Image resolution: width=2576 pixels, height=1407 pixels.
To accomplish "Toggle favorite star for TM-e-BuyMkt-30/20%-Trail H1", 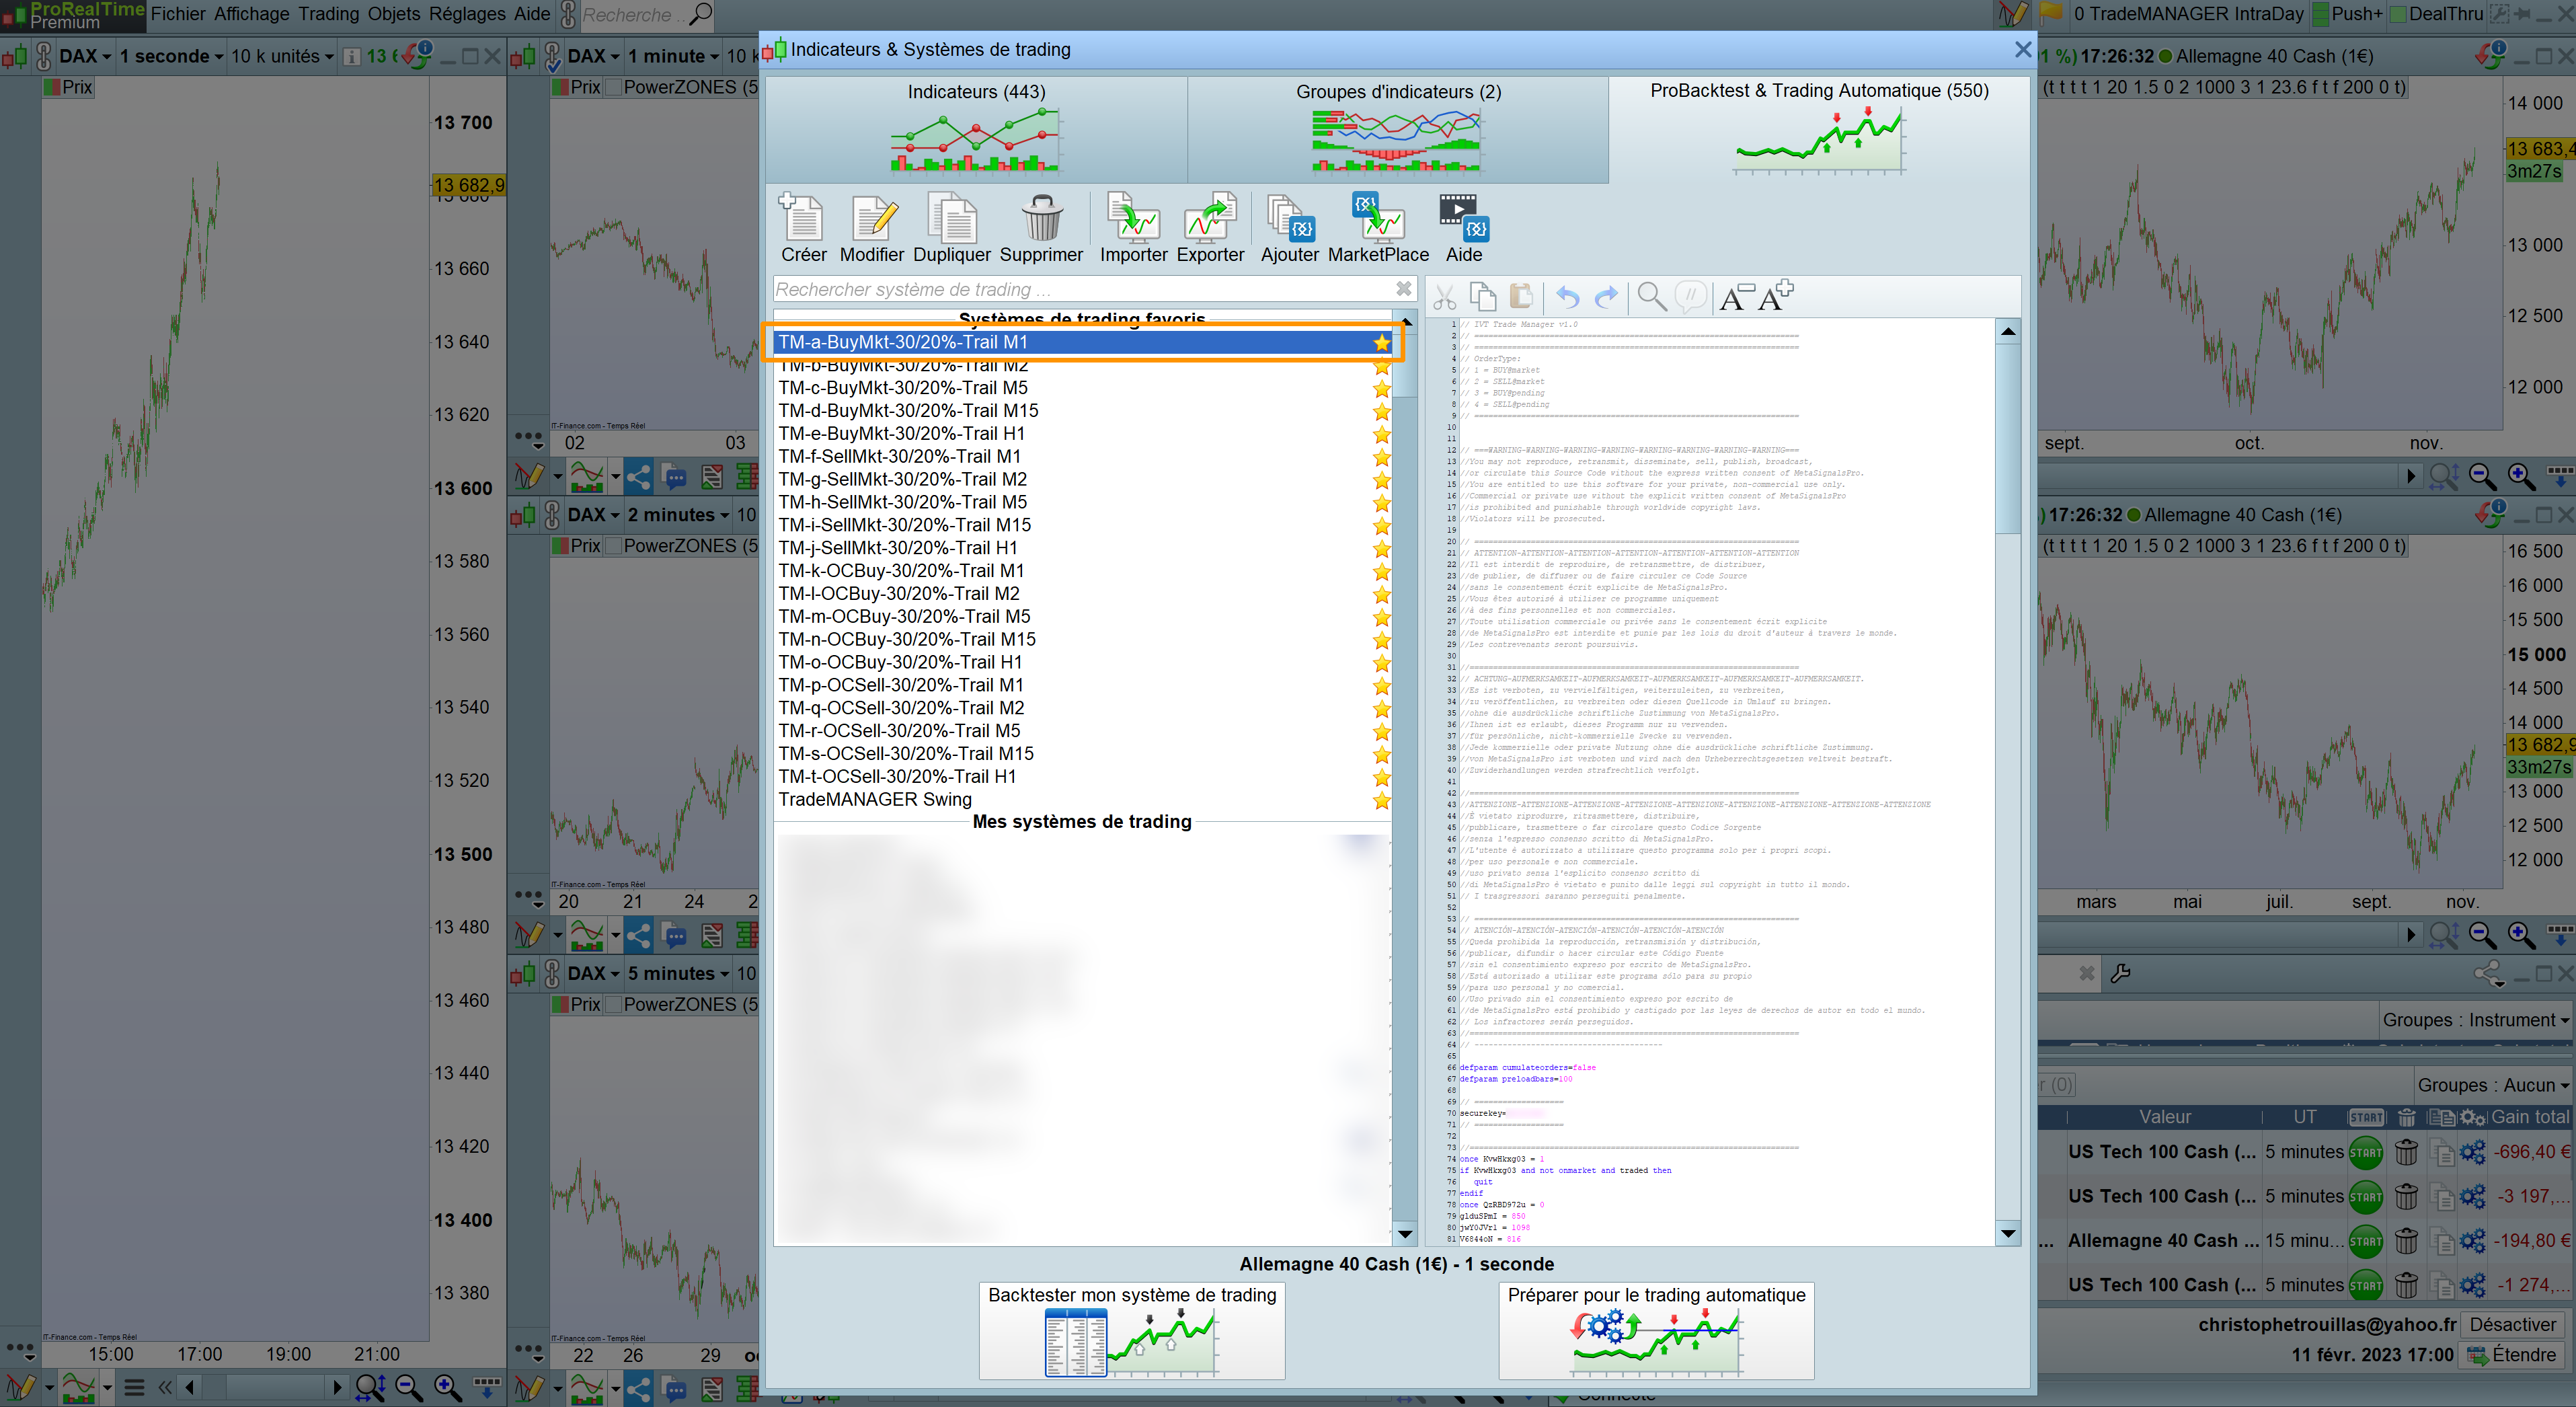I will coord(1382,434).
